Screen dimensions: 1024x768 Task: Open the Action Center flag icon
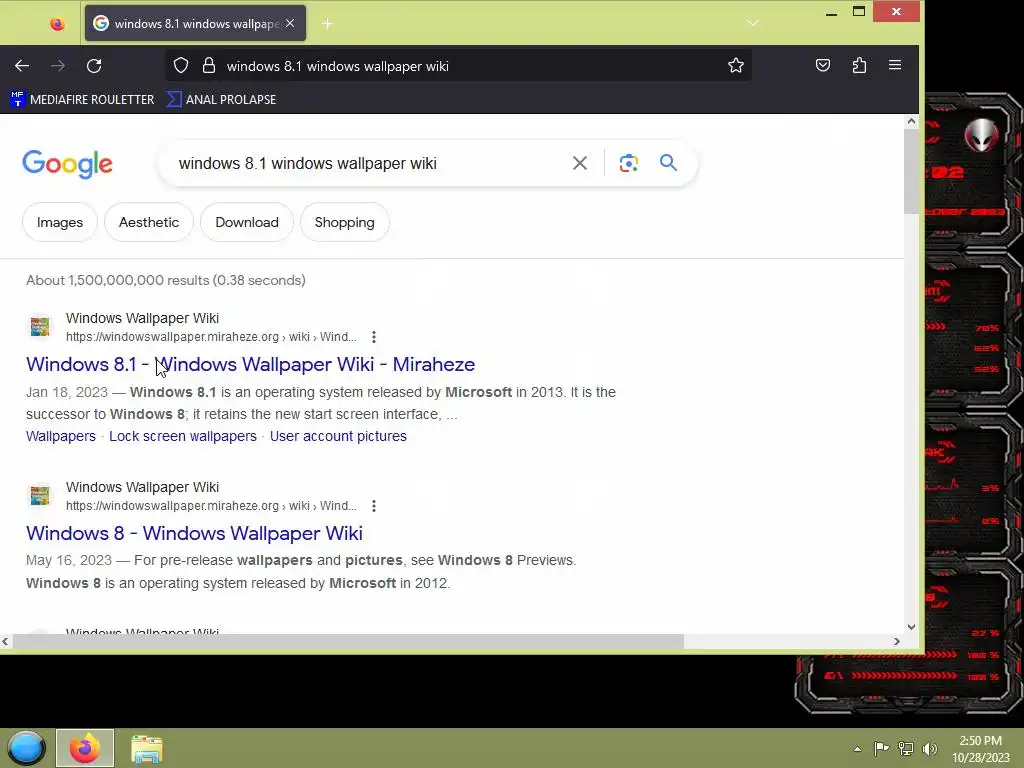coord(881,748)
